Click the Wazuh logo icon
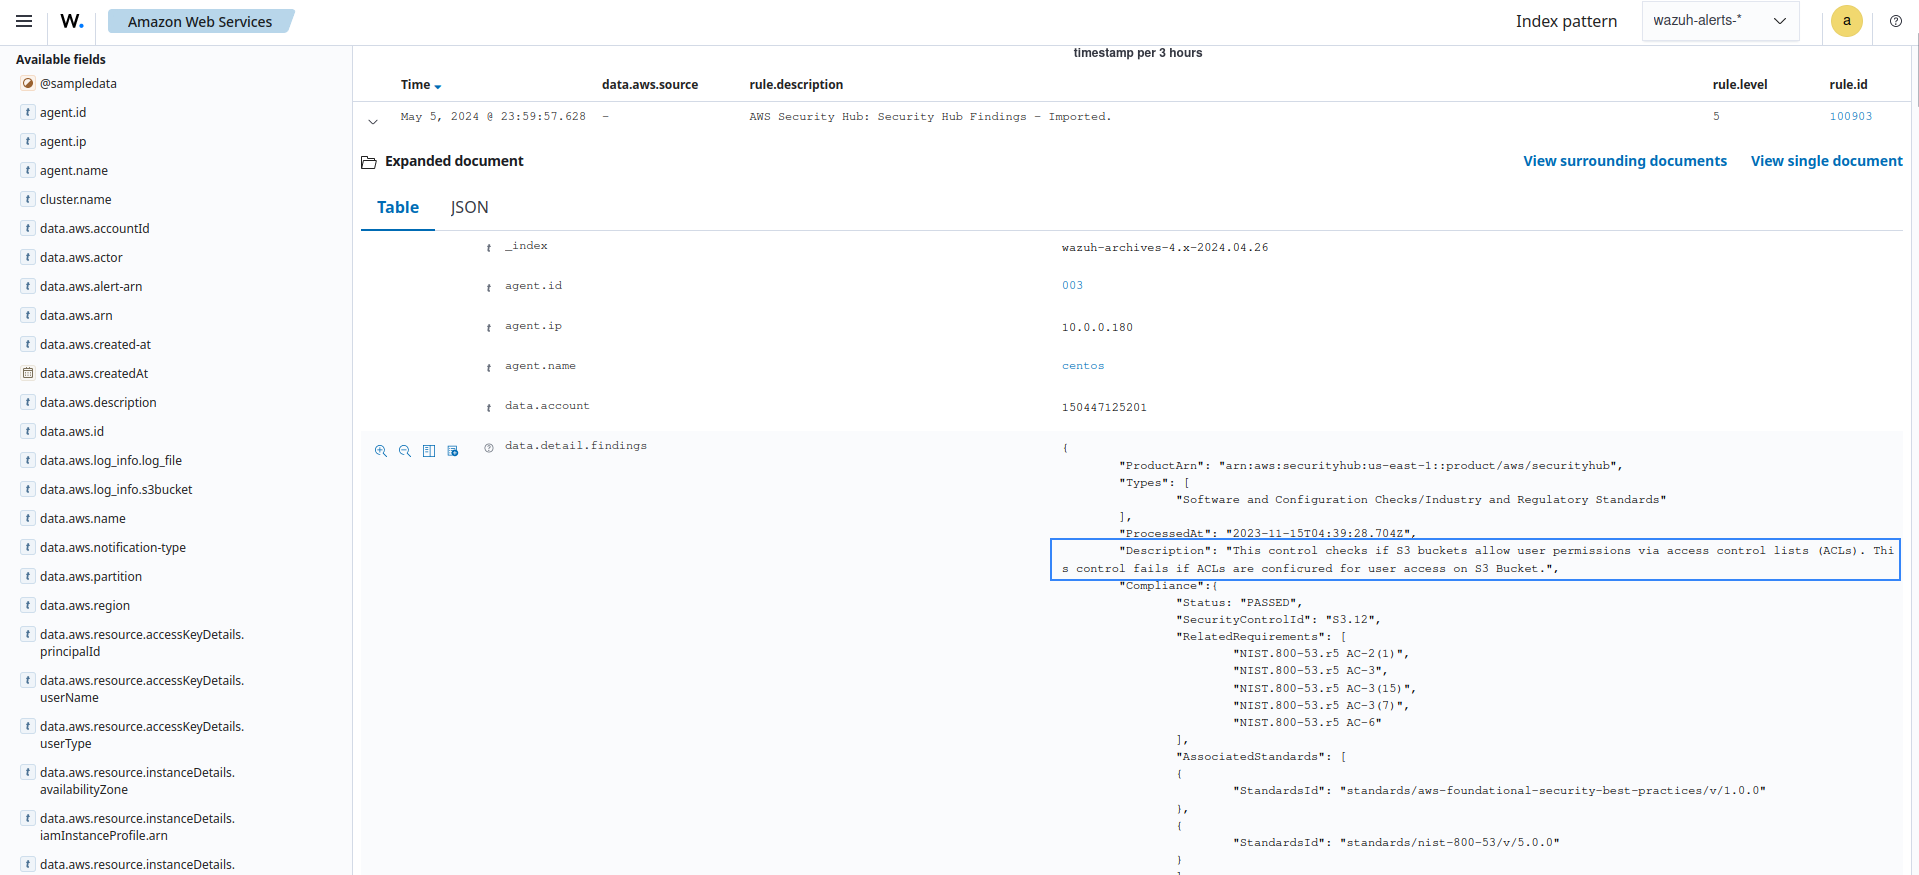 [x=72, y=21]
